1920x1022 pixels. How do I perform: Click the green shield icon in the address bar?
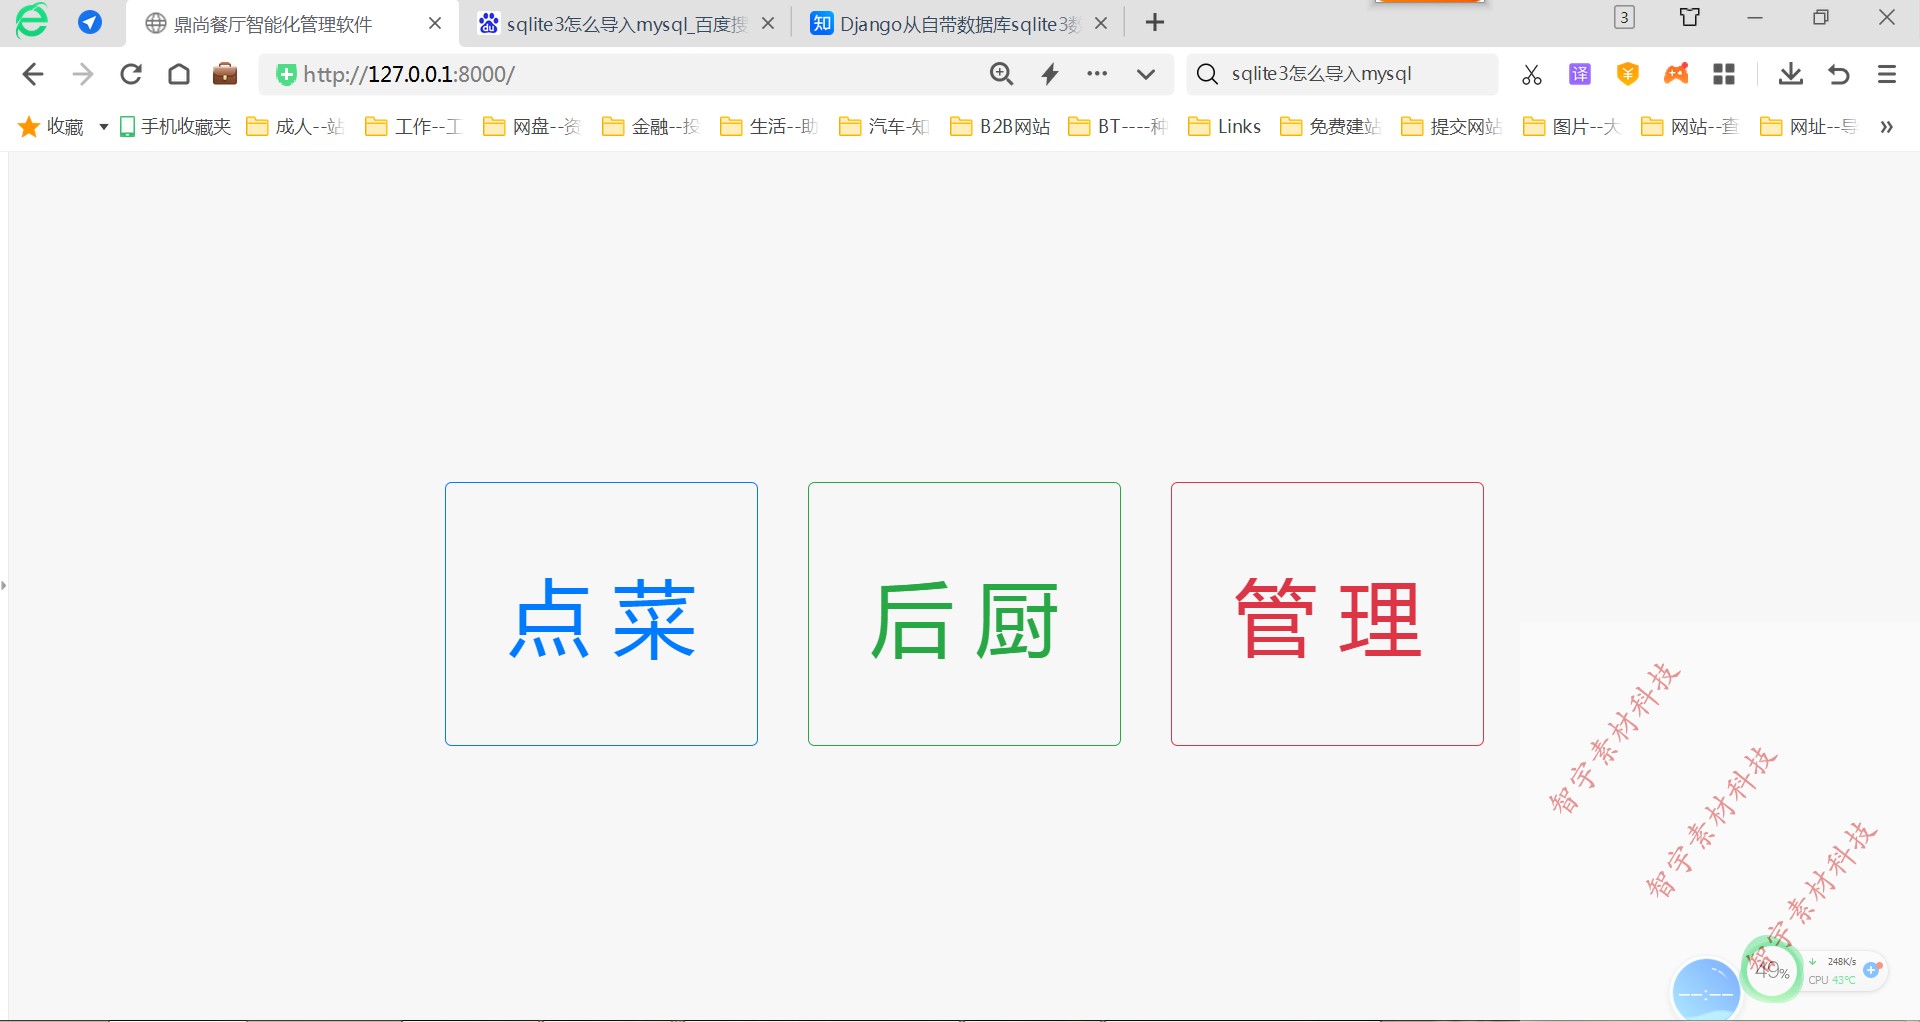tap(286, 74)
